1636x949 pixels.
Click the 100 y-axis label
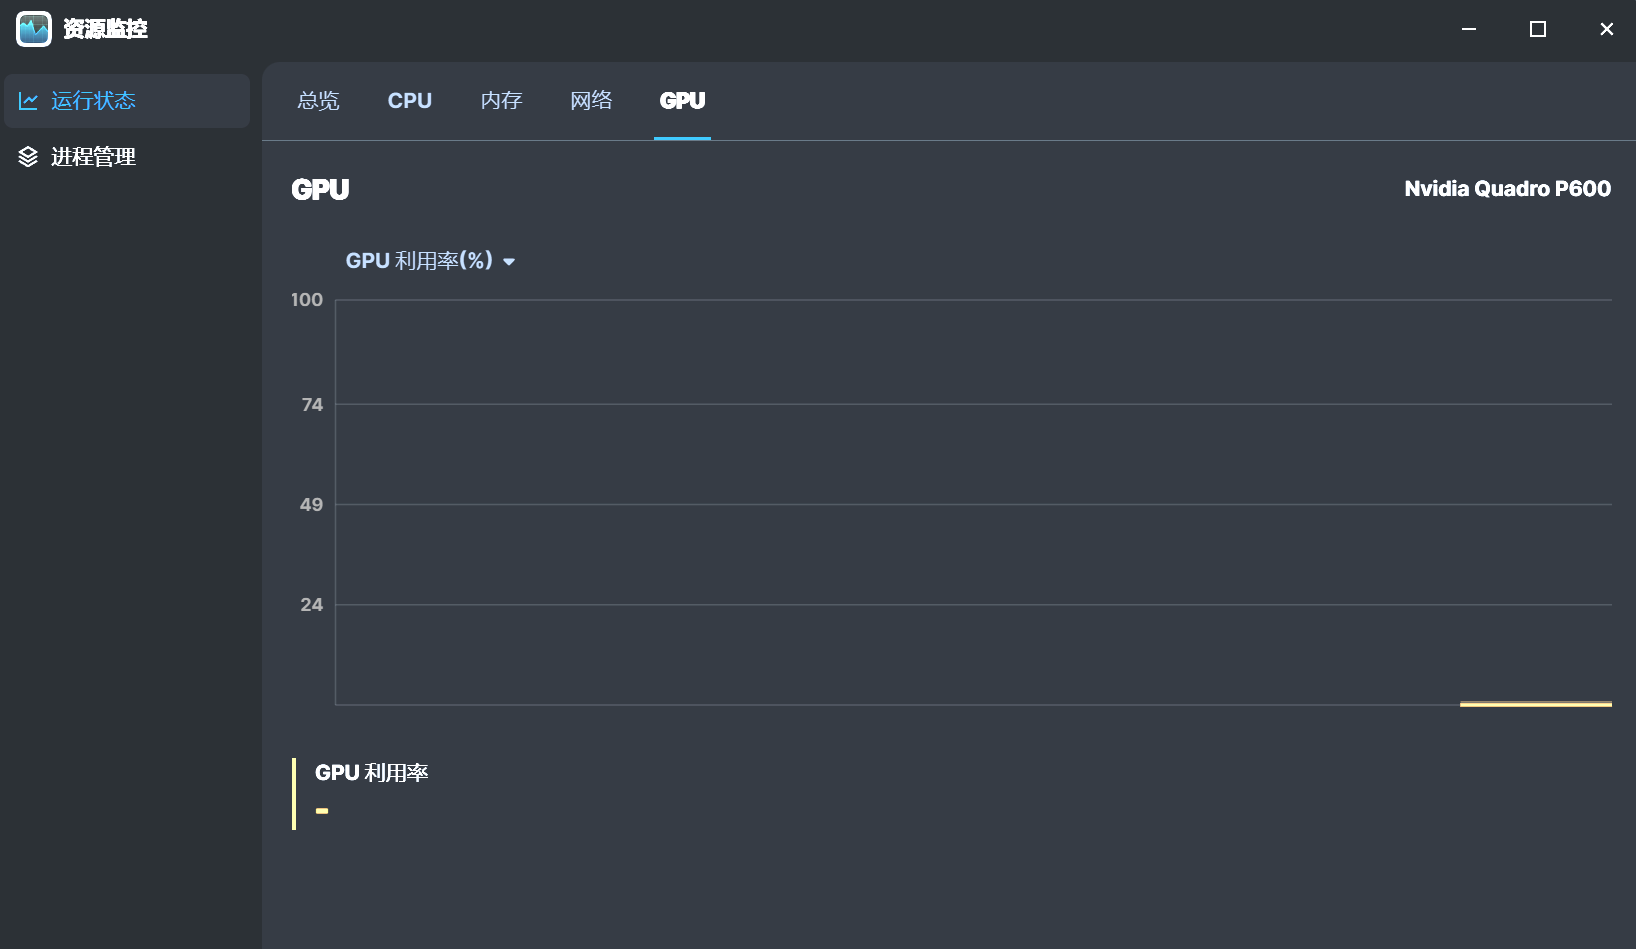307,300
